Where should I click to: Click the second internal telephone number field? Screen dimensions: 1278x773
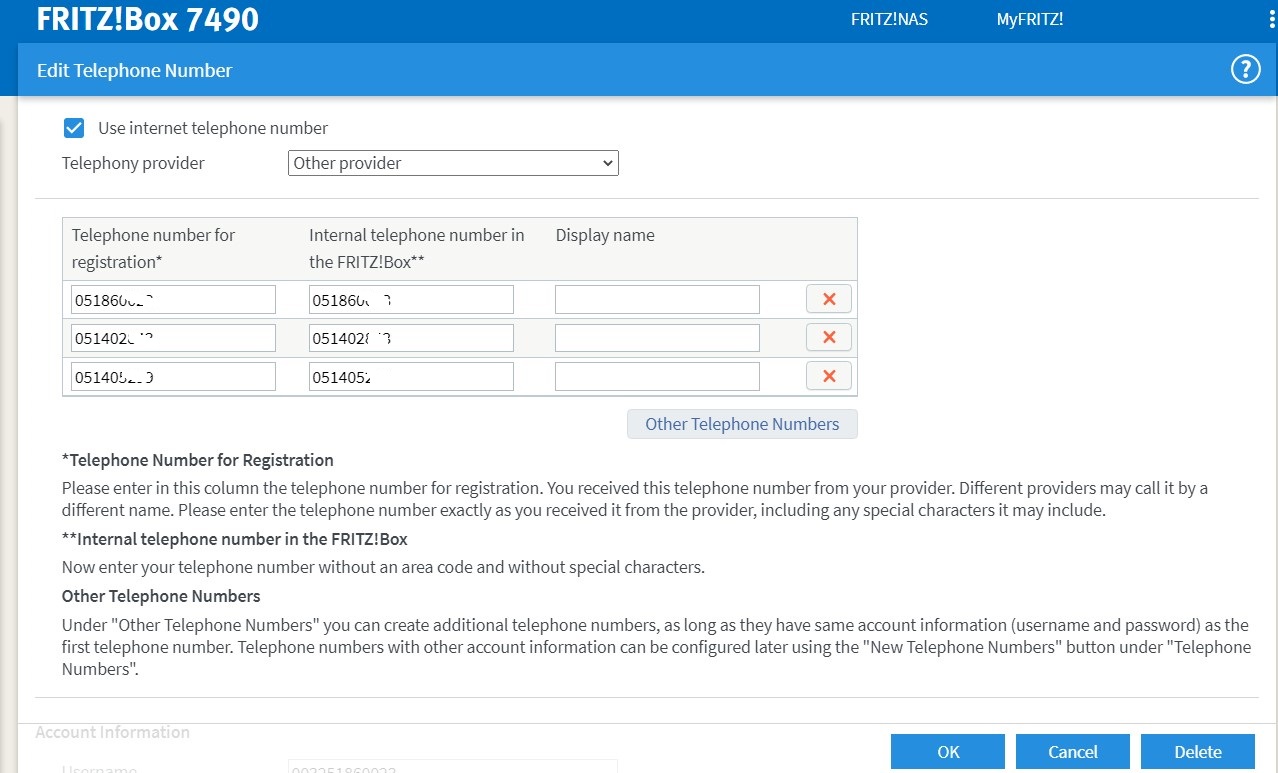tap(411, 338)
